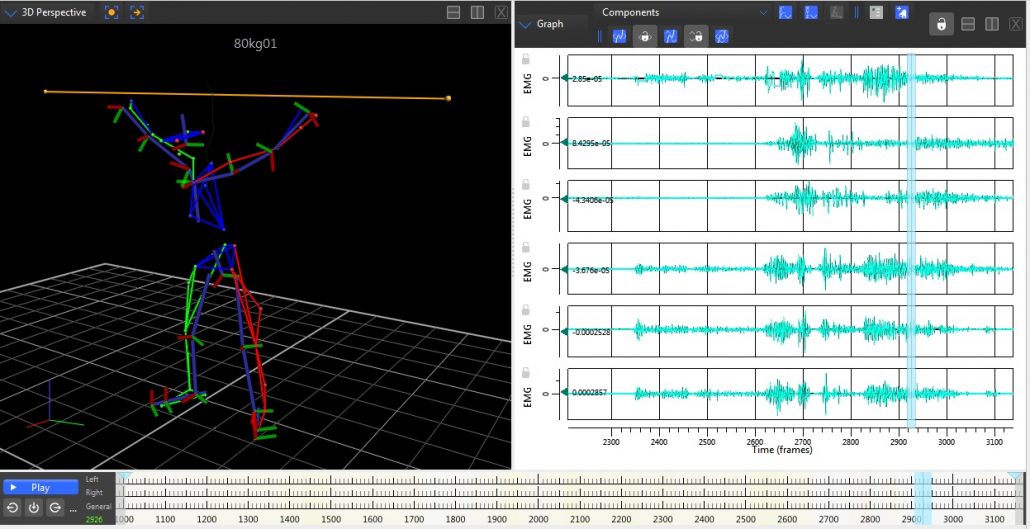Toggle the lock on the top EMG channel
Image resolution: width=1030 pixels, height=529 pixels.
pos(525,60)
